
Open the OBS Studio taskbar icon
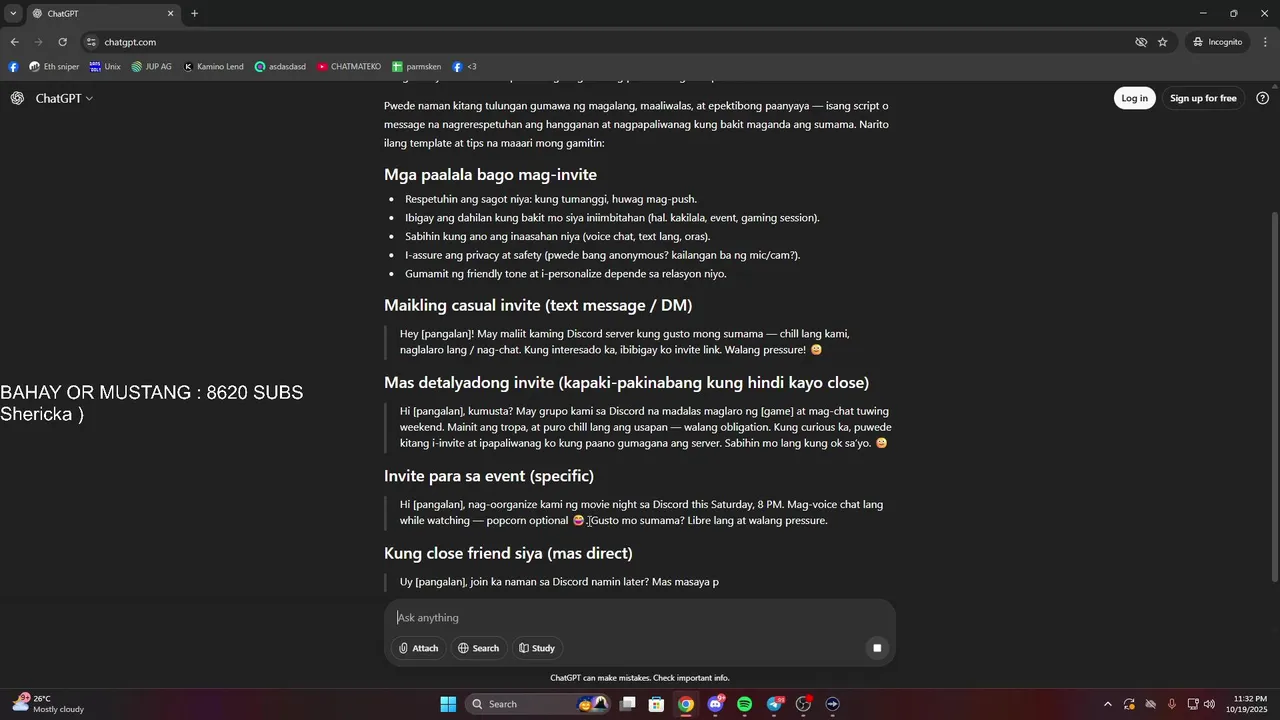[803, 704]
